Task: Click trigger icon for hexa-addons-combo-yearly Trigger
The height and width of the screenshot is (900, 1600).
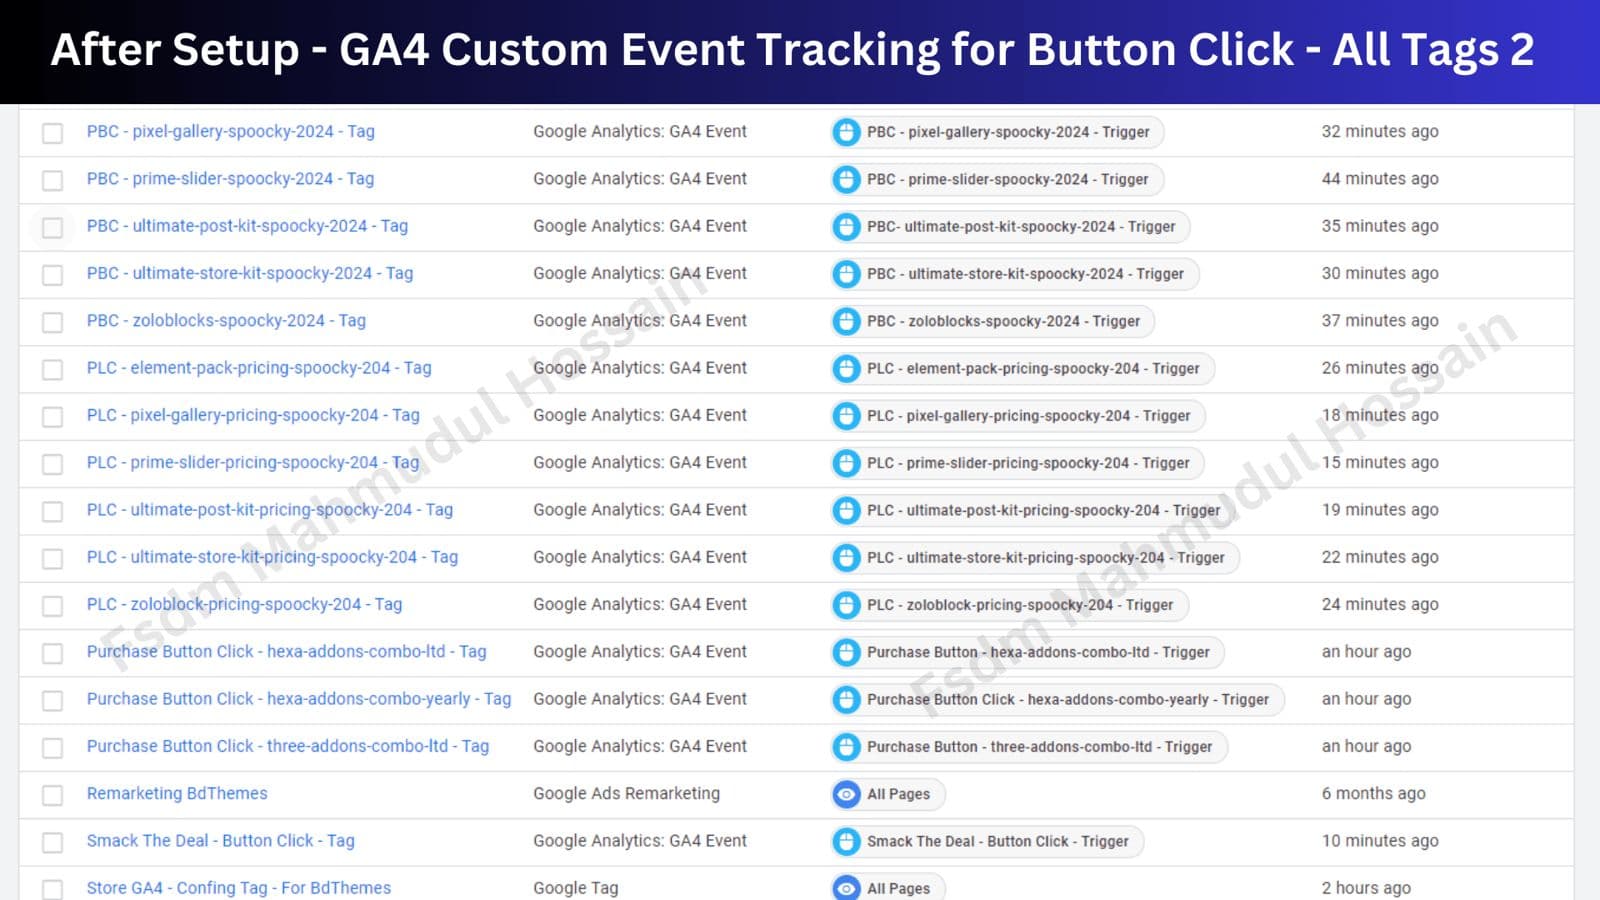Action: [847, 699]
